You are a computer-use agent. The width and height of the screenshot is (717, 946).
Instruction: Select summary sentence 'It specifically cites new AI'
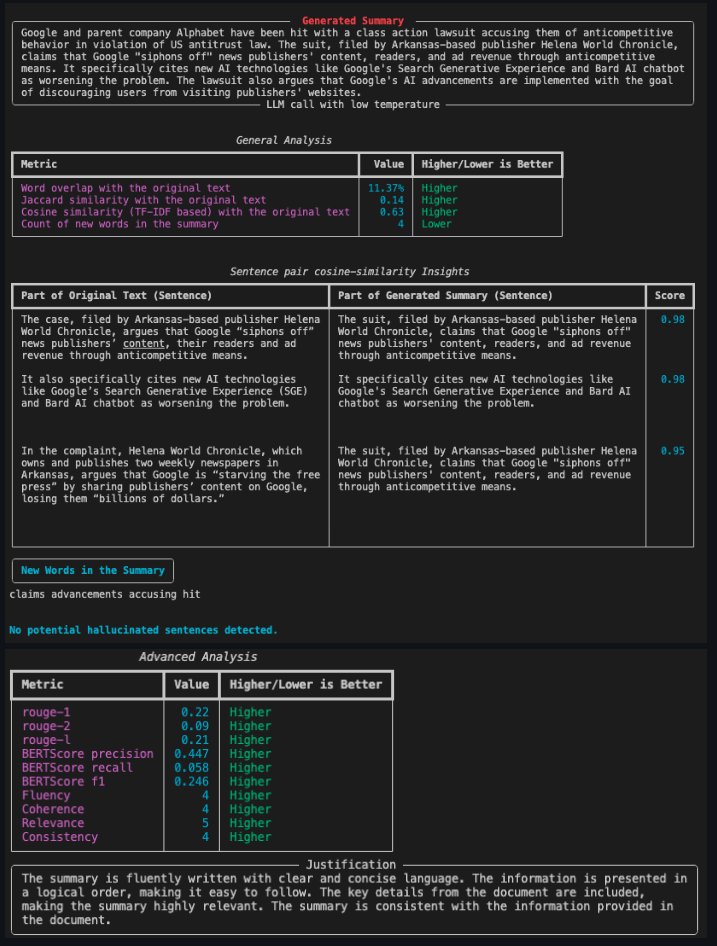pos(484,391)
